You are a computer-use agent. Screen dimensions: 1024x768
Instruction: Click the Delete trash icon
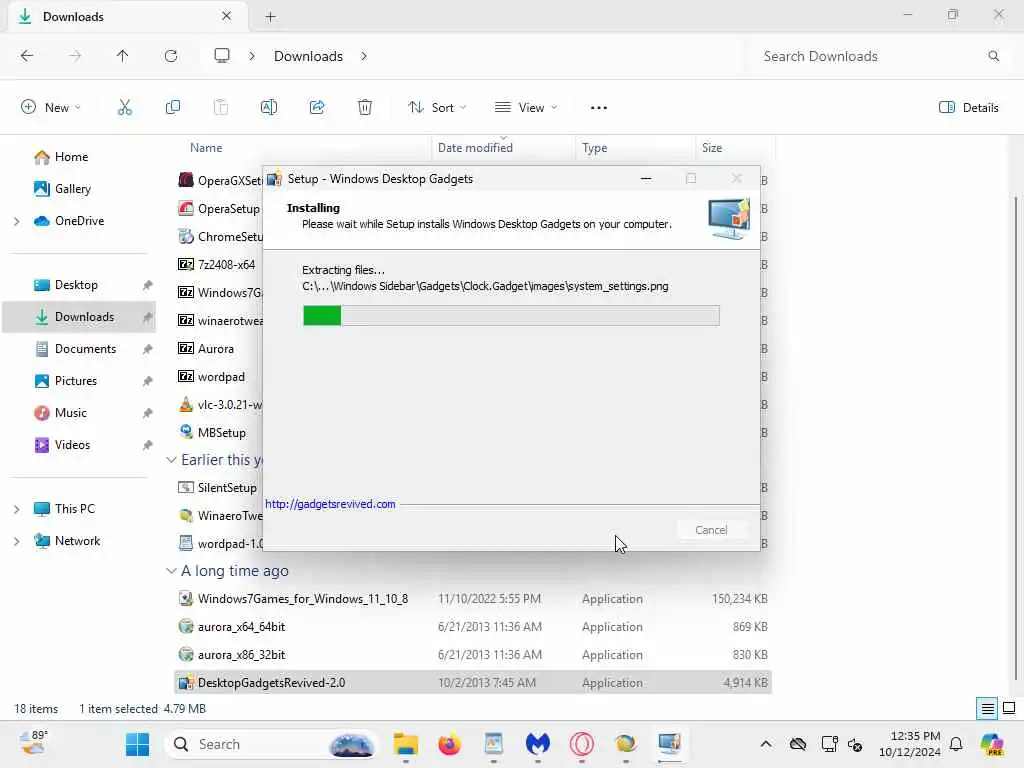pos(365,108)
